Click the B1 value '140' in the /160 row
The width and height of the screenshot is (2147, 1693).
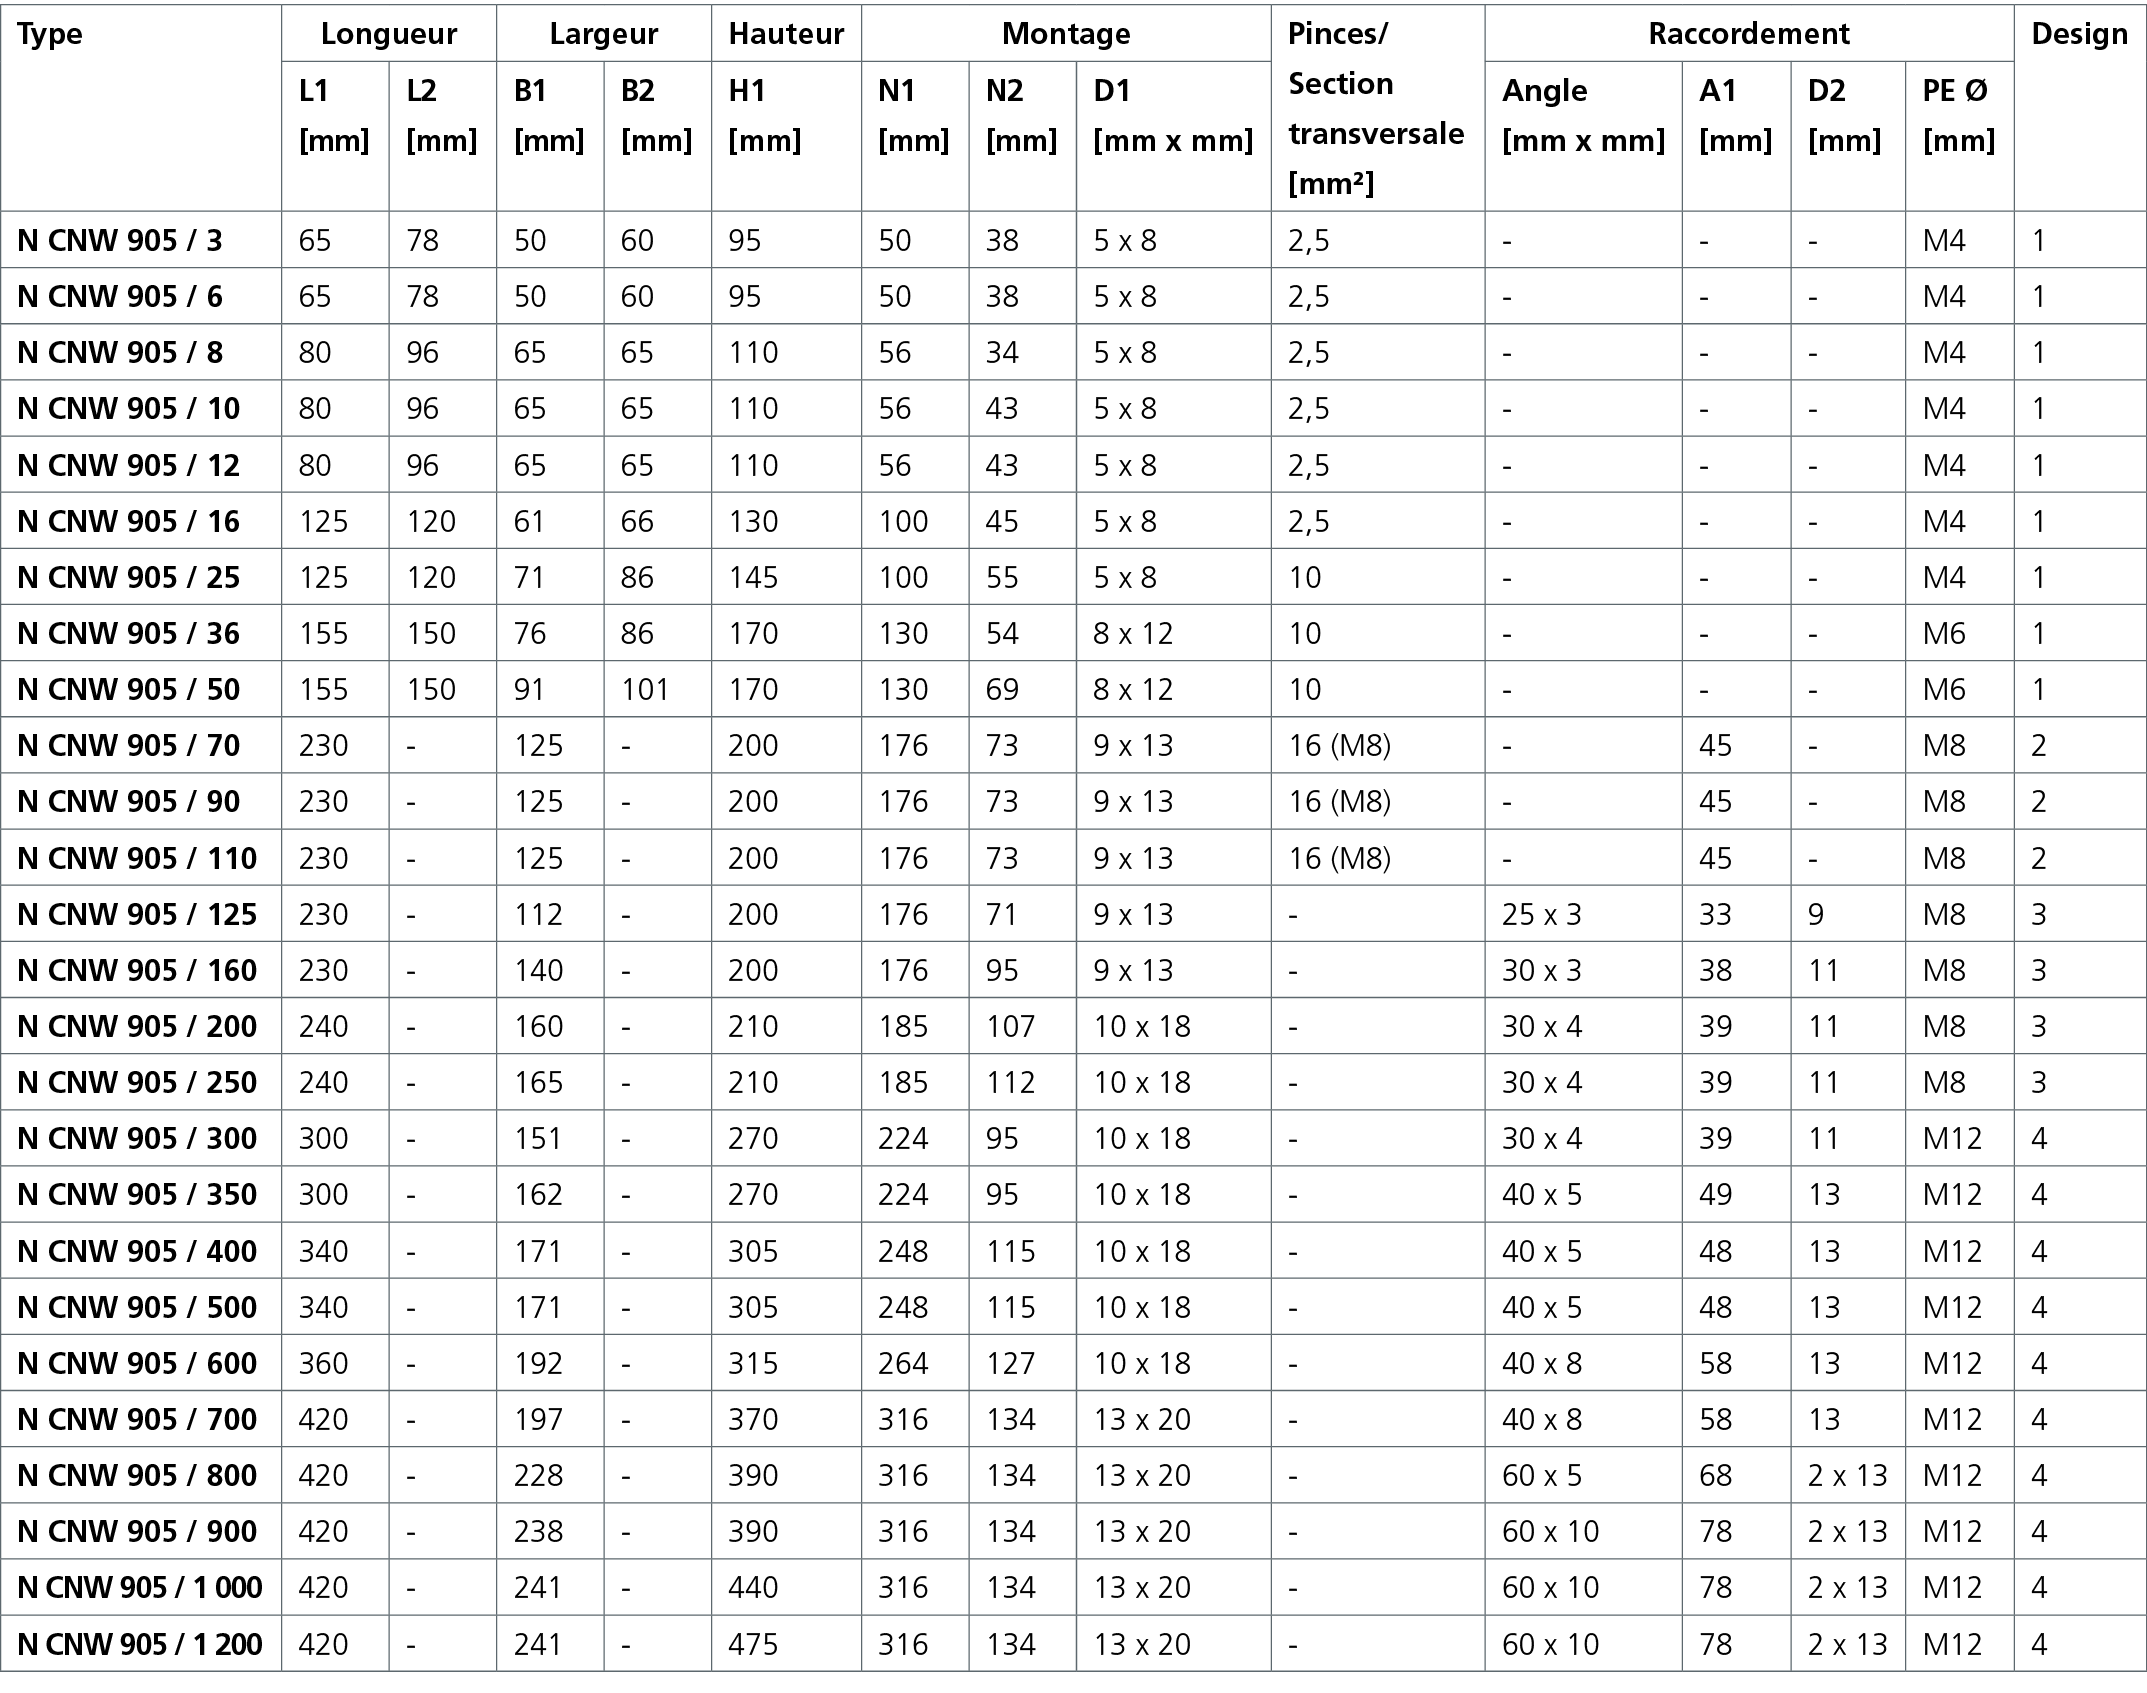(539, 970)
